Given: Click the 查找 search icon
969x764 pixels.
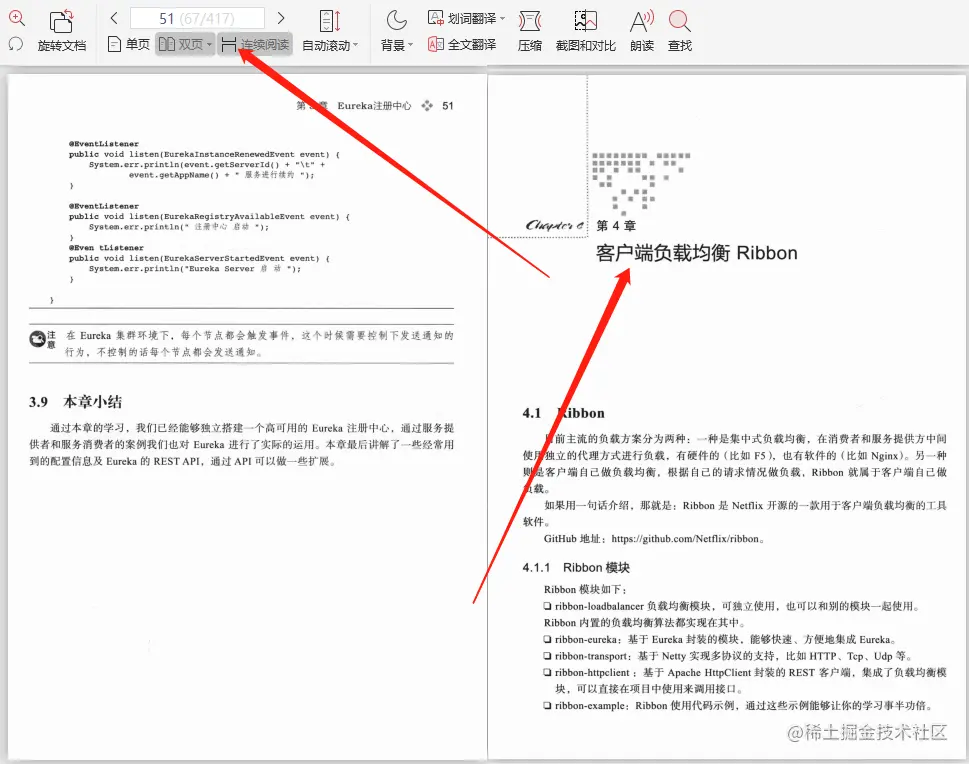Looking at the screenshot, I should [x=679, y=21].
